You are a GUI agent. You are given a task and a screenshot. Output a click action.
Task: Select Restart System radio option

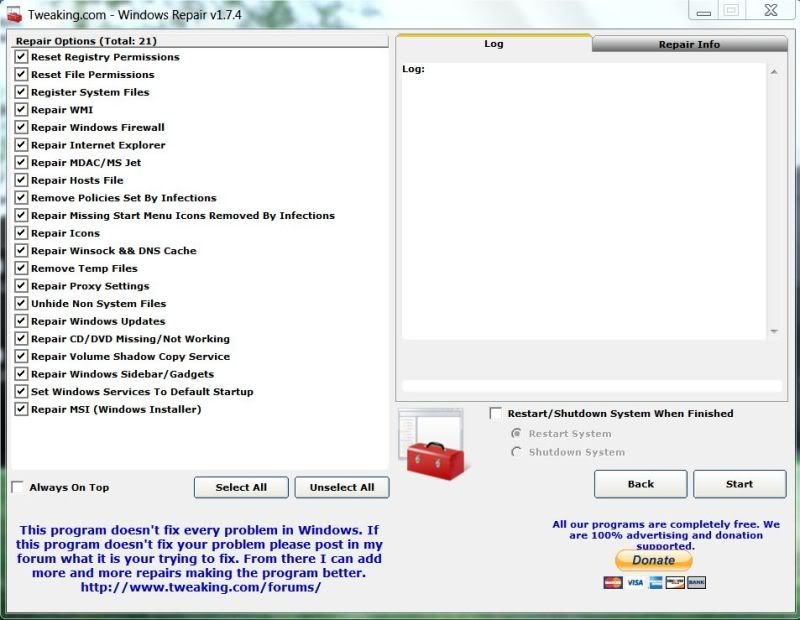(516, 434)
